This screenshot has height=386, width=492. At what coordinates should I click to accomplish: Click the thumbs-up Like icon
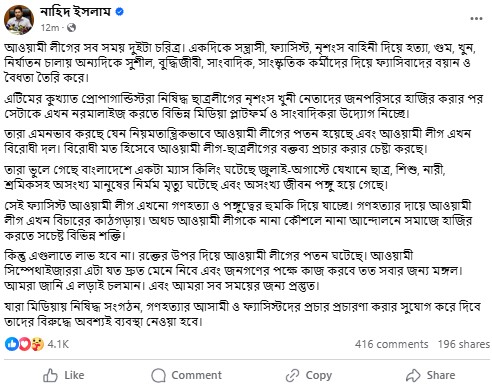pos(50,375)
